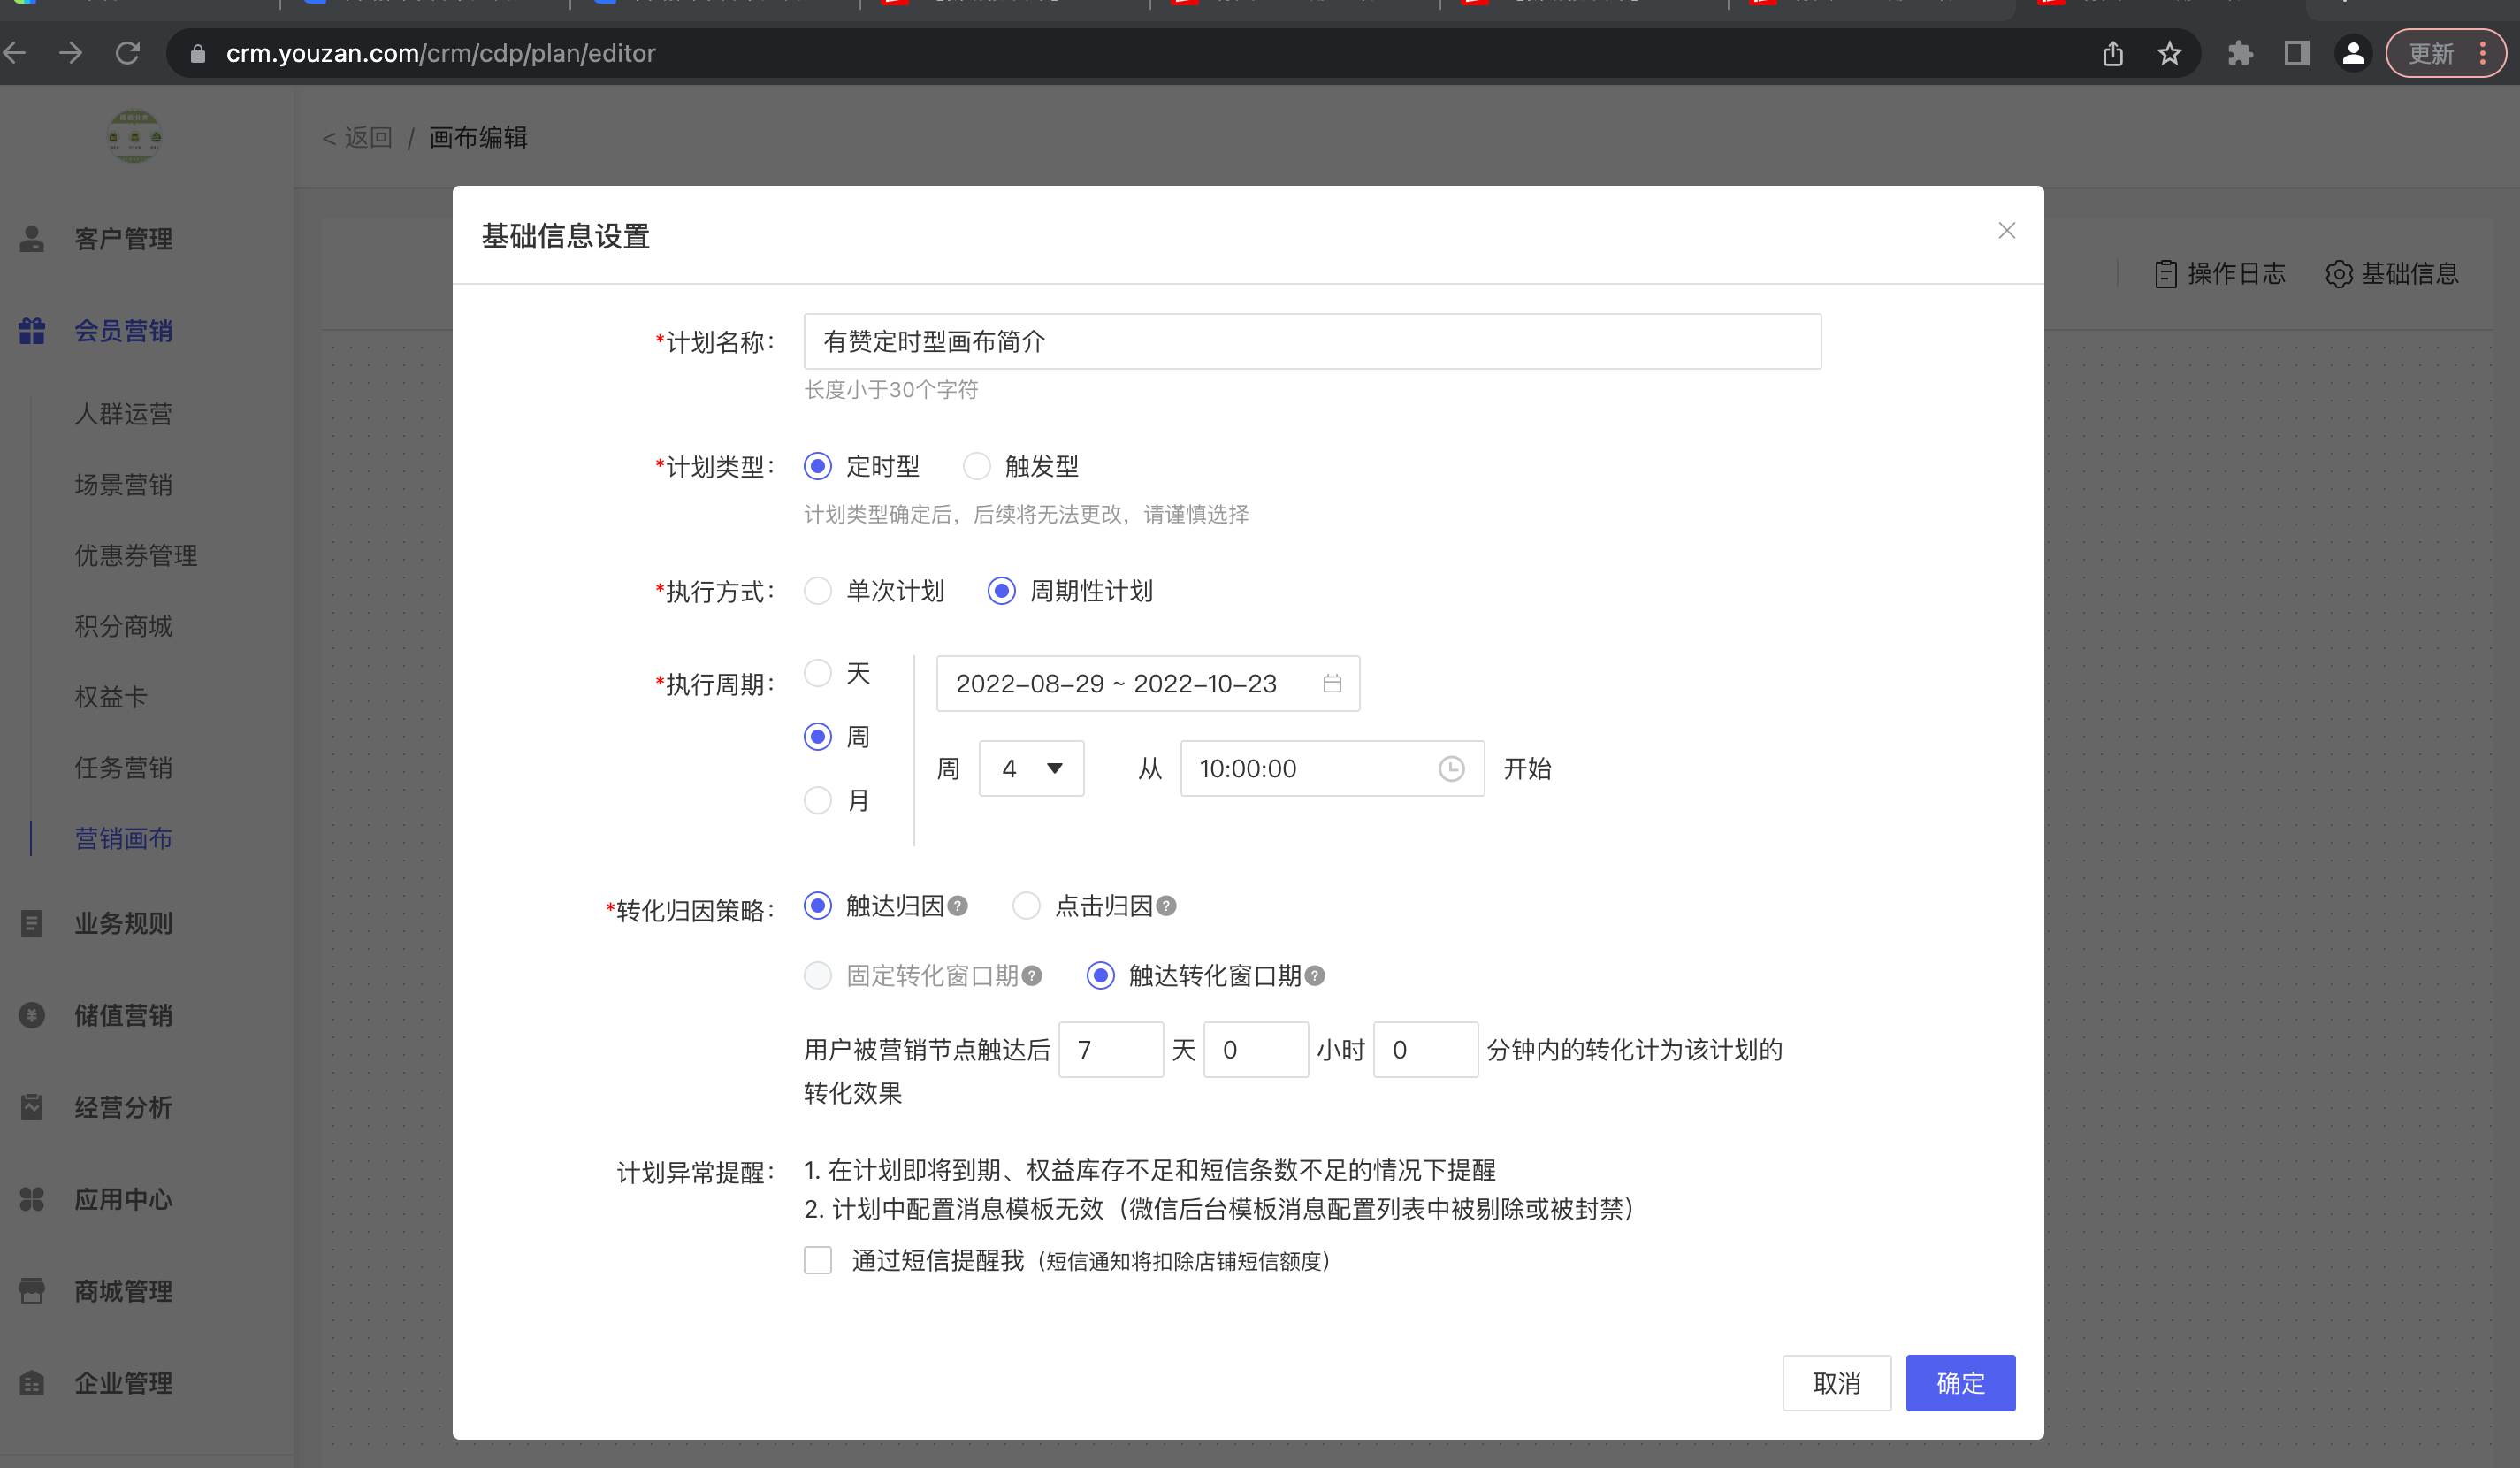Click the 返回 back link
Screen dimensions: 2520x1468
click(357, 138)
